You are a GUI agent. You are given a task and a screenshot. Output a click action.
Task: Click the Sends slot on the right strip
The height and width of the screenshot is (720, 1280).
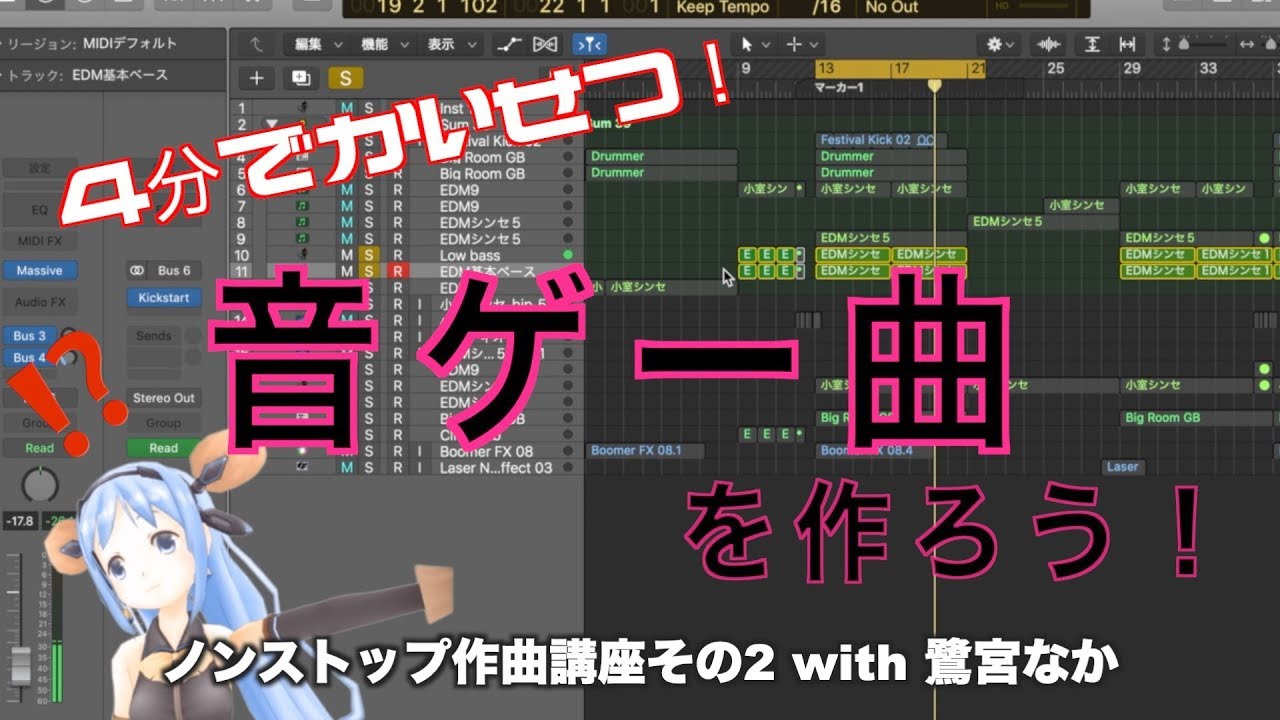tap(154, 336)
